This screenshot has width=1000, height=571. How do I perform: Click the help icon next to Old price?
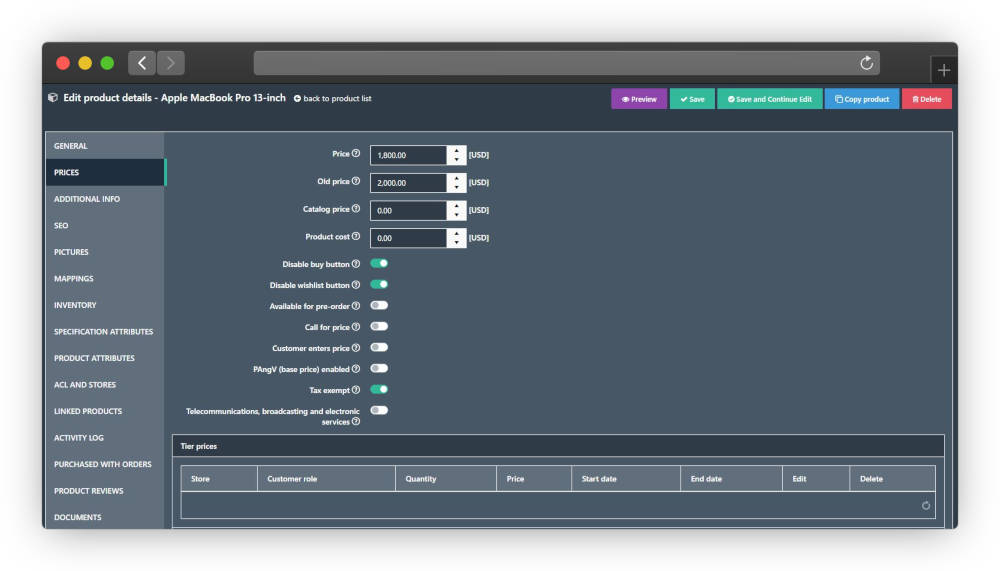pyautogui.click(x=356, y=181)
